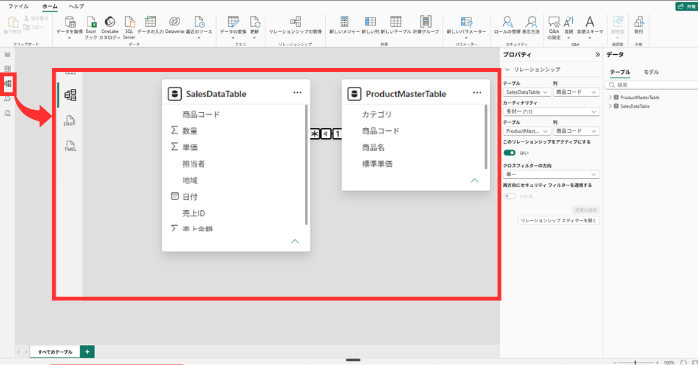Open 新しいパラメーター menu
Viewport: 698px width, 365px height.
(x=466, y=28)
